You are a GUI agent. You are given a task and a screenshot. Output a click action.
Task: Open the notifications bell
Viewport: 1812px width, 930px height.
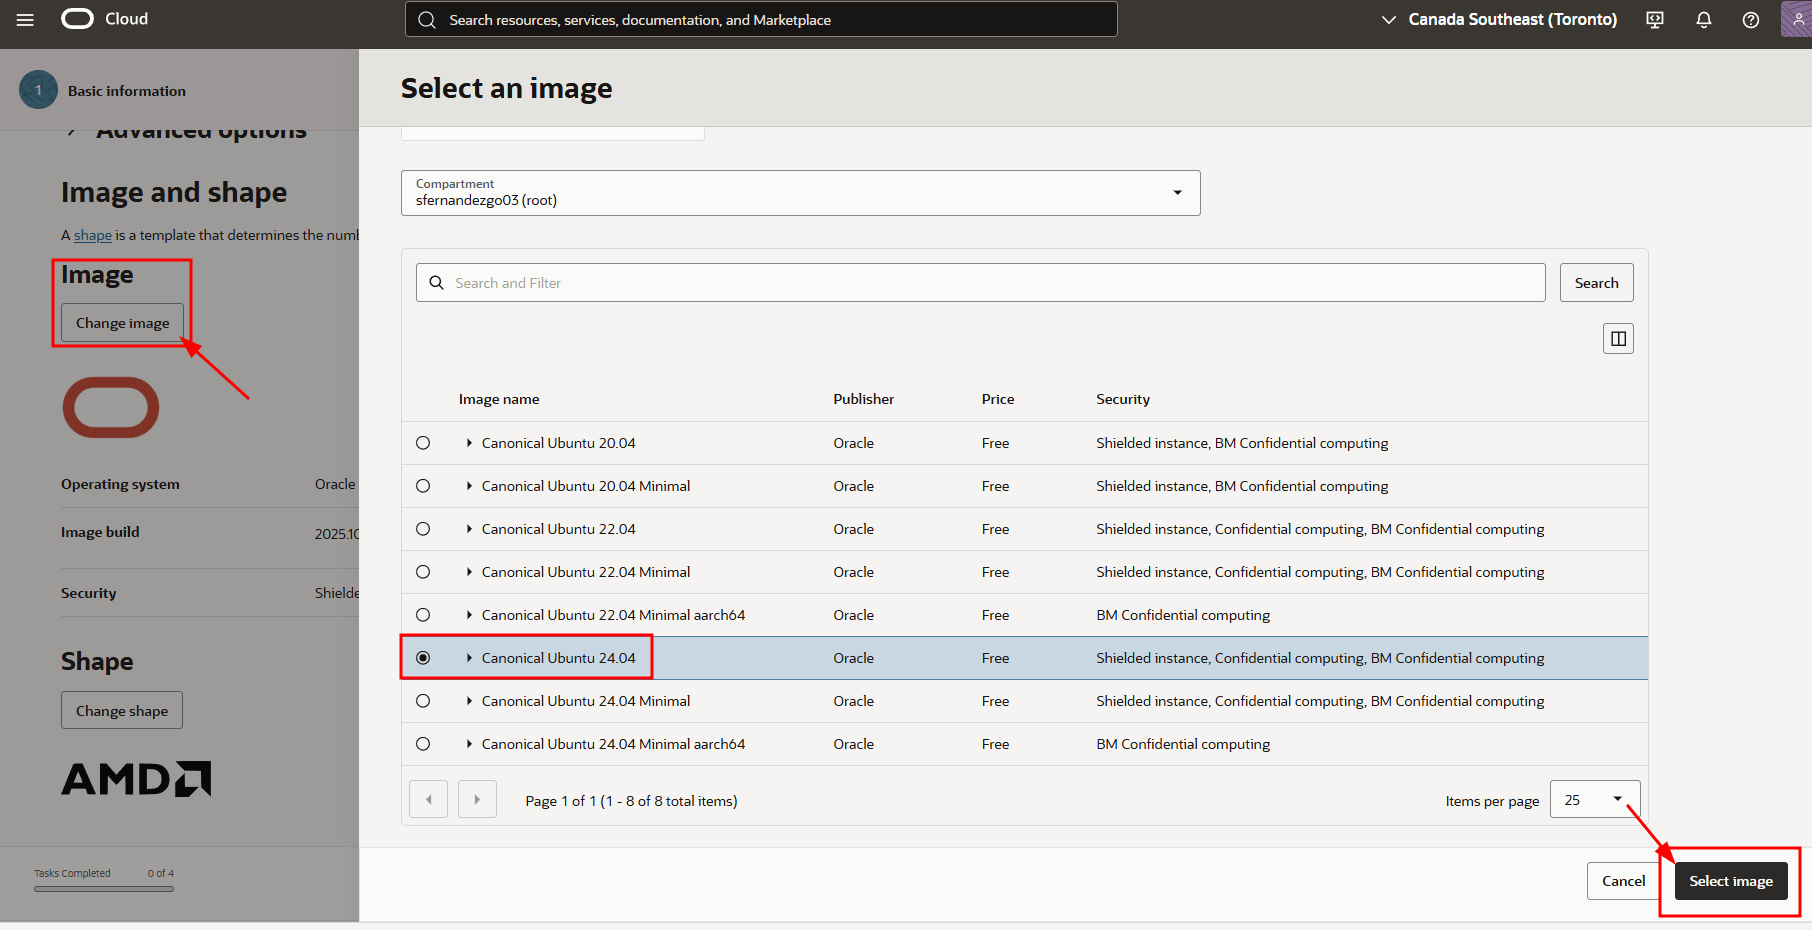point(1703,19)
